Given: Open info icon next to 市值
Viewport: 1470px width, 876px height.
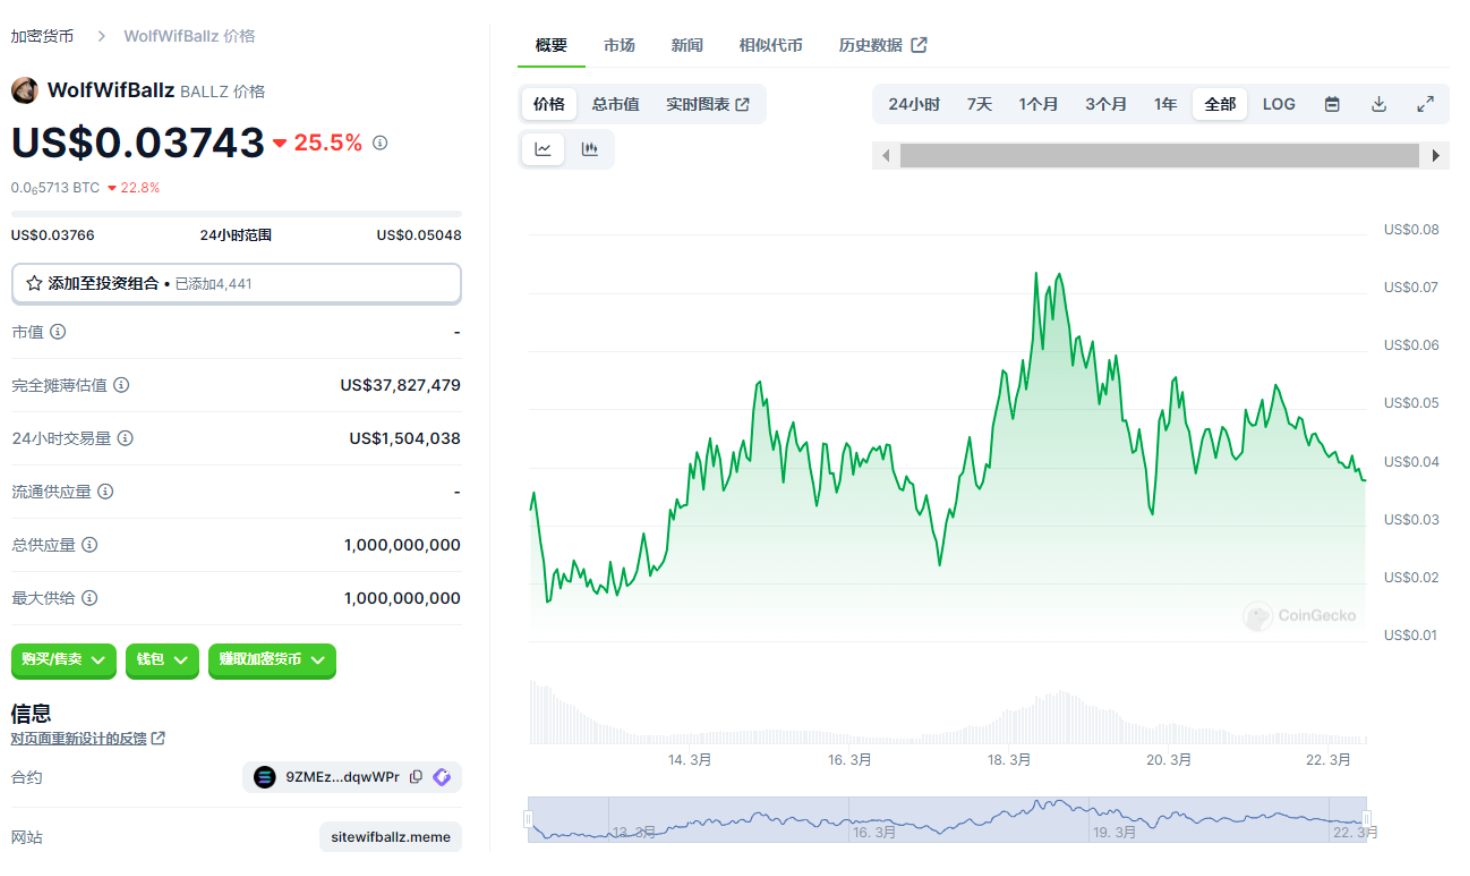Looking at the screenshot, I should 58,332.
